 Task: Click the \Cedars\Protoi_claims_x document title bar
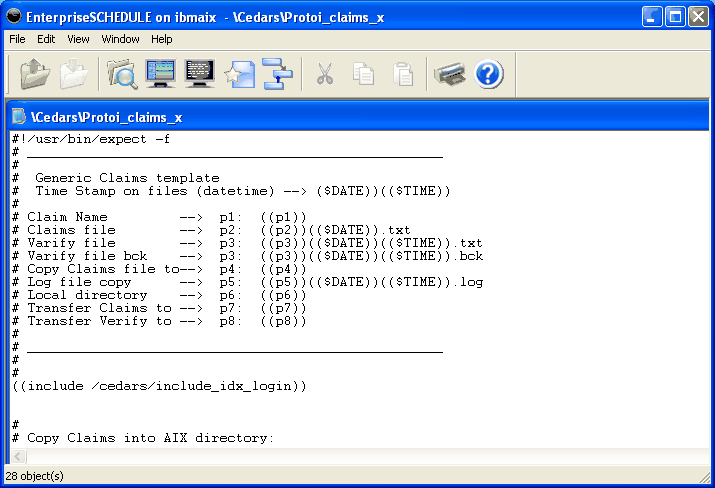359,117
